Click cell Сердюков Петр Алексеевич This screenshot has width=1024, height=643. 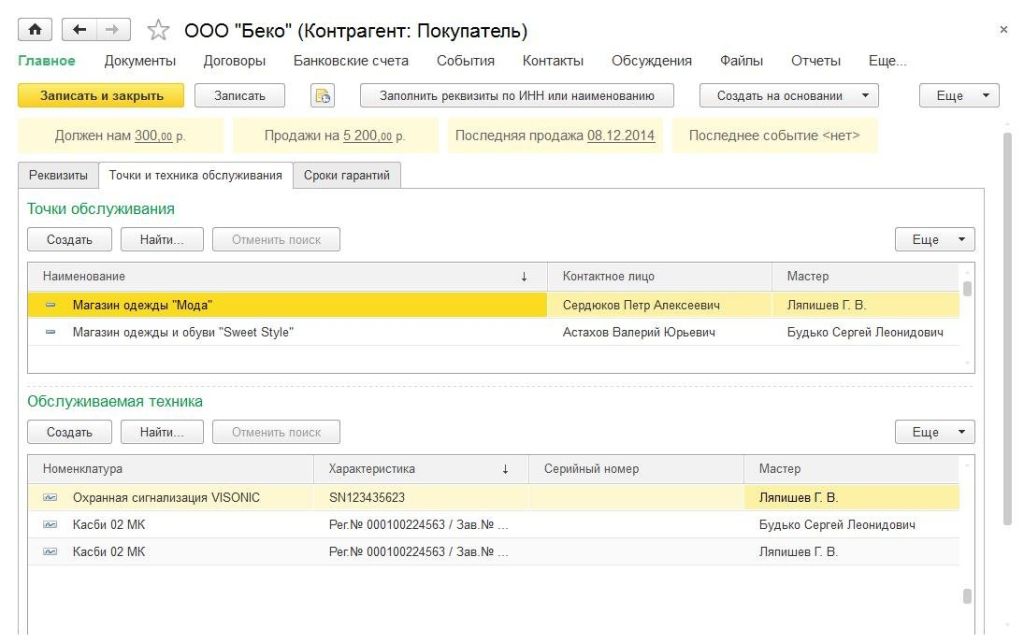click(660, 305)
